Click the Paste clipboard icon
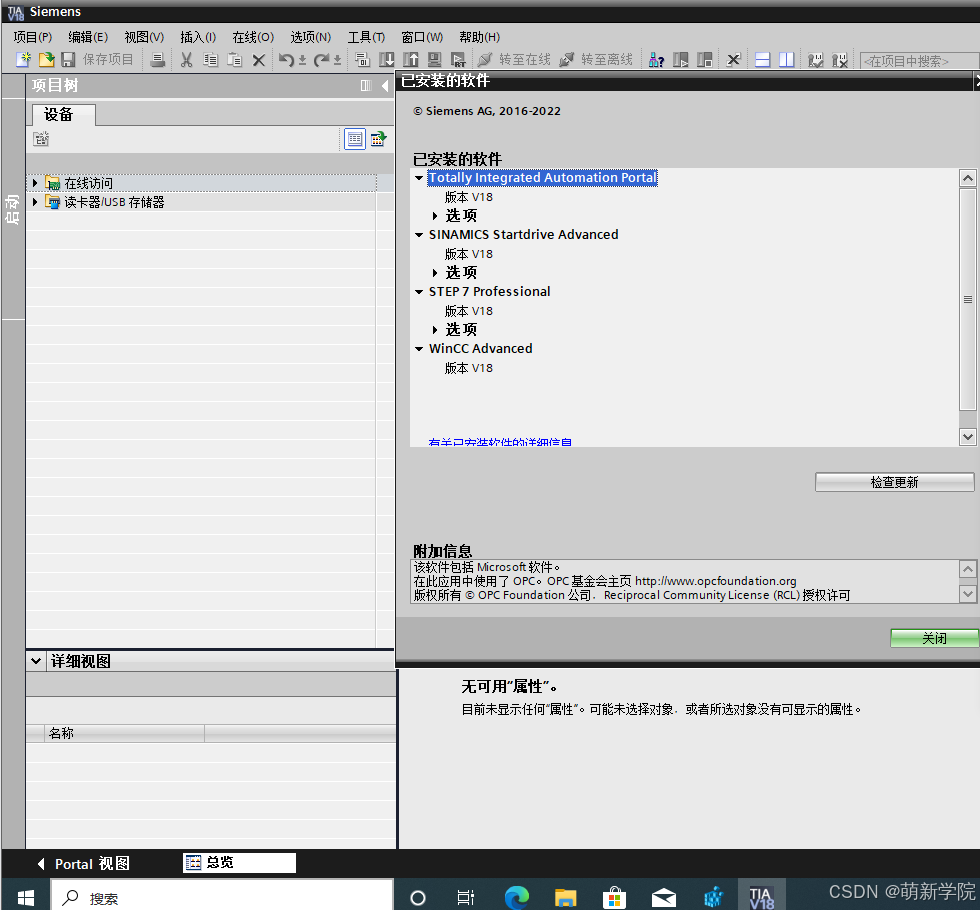This screenshot has height=910, width=980. point(235,59)
